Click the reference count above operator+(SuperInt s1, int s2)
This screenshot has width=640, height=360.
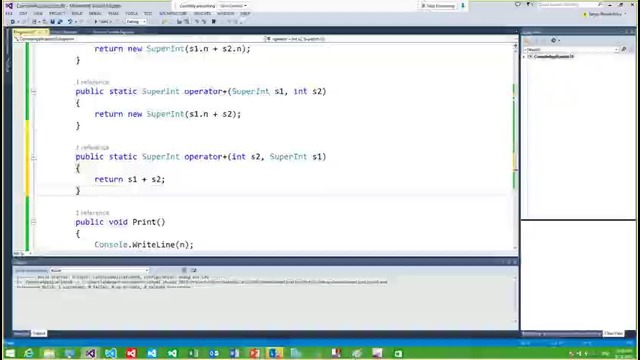(x=92, y=82)
